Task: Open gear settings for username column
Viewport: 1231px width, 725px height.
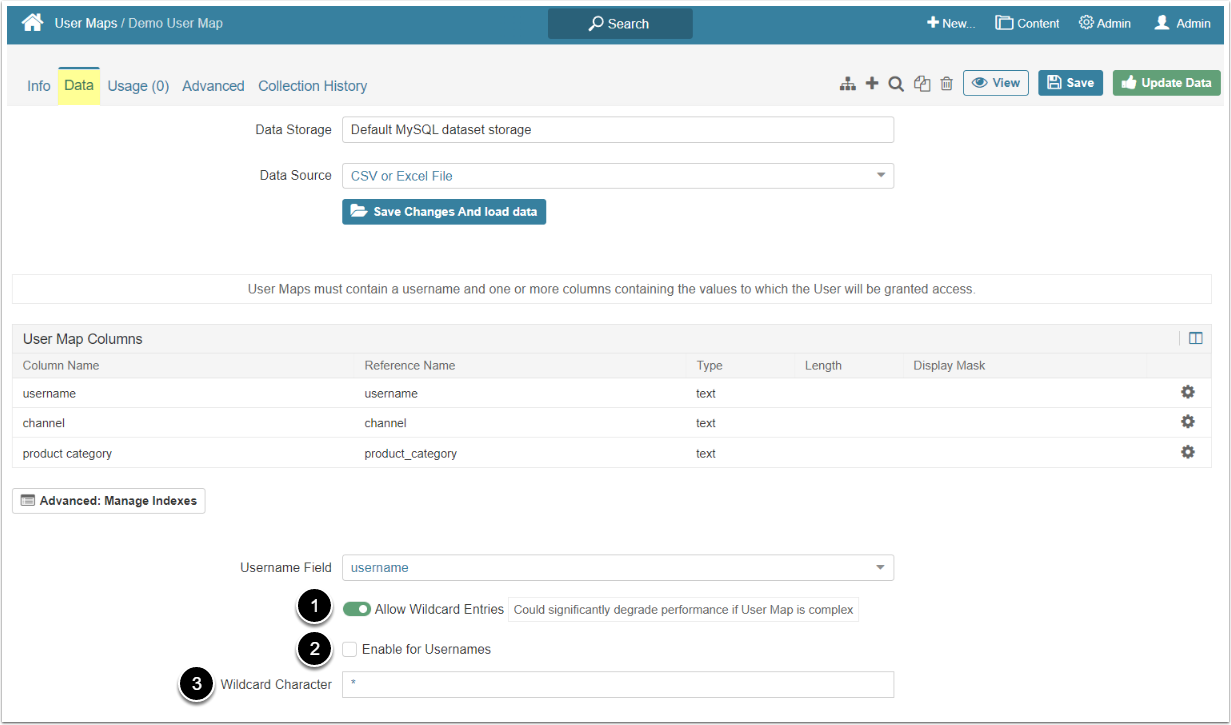Action: tap(1187, 393)
